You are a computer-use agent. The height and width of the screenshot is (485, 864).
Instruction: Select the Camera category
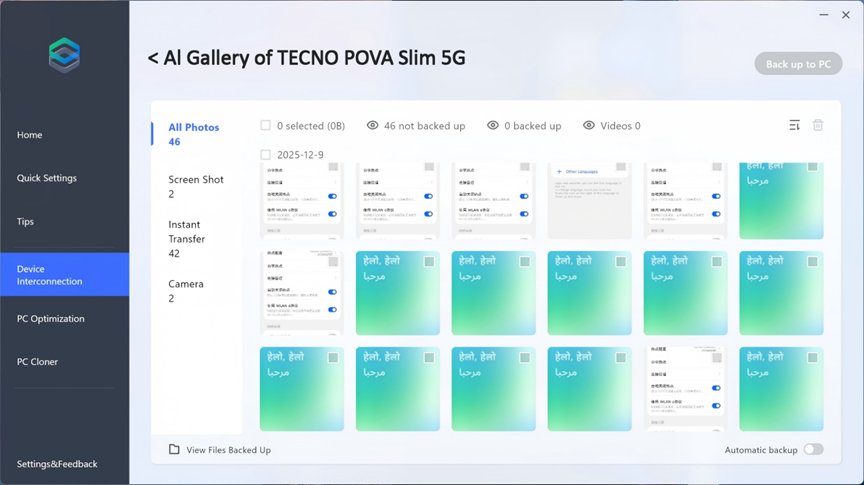coord(186,291)
